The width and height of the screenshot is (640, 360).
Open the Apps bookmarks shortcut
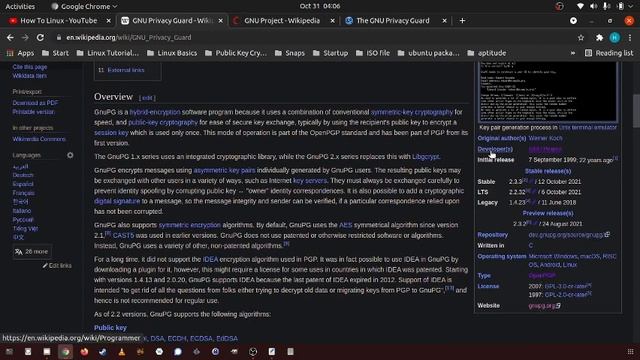coord(20,53)
